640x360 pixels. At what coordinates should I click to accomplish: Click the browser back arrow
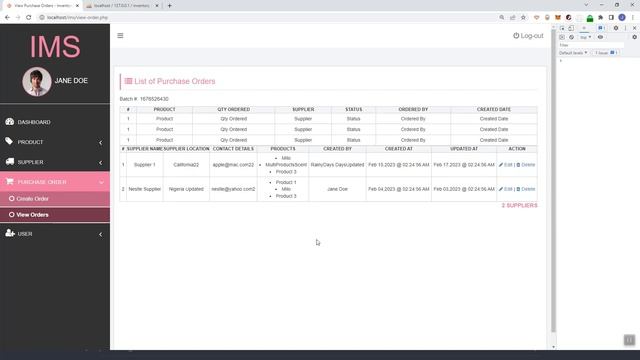(7, 18)
